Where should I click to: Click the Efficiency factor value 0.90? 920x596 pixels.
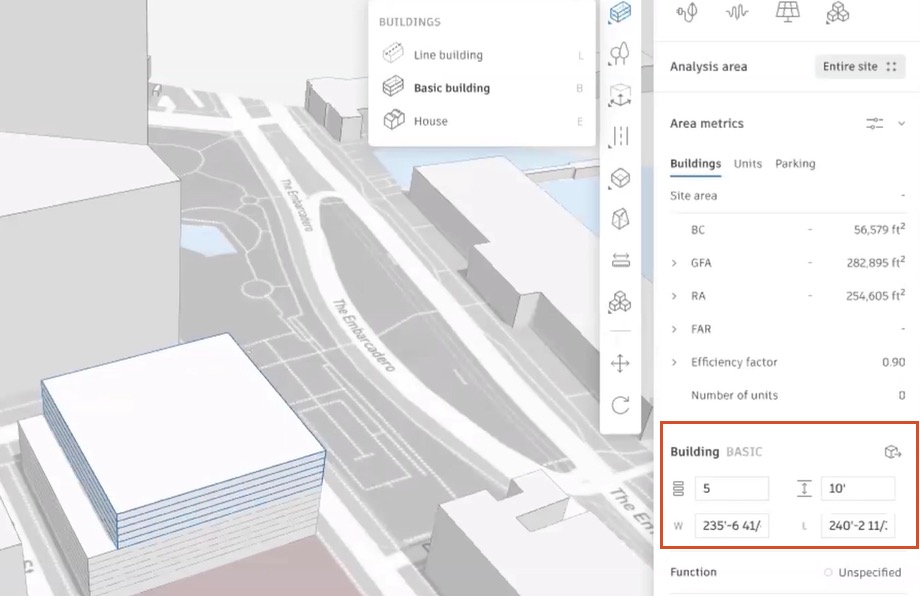(x=894, y=363)
